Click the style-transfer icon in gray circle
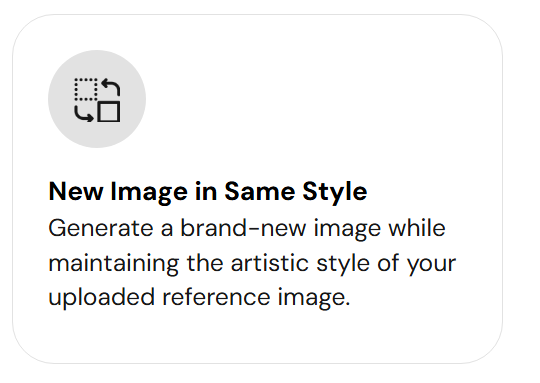This screenshot has height=383, width=540. tap(97, 100)
